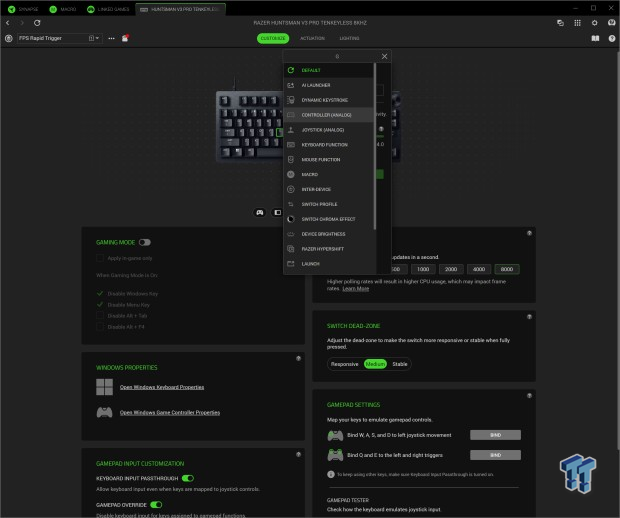Select Responsive dead-zone option
This screenshot has height=518, width=620.
pyautogui.click(x=344, y=364)
